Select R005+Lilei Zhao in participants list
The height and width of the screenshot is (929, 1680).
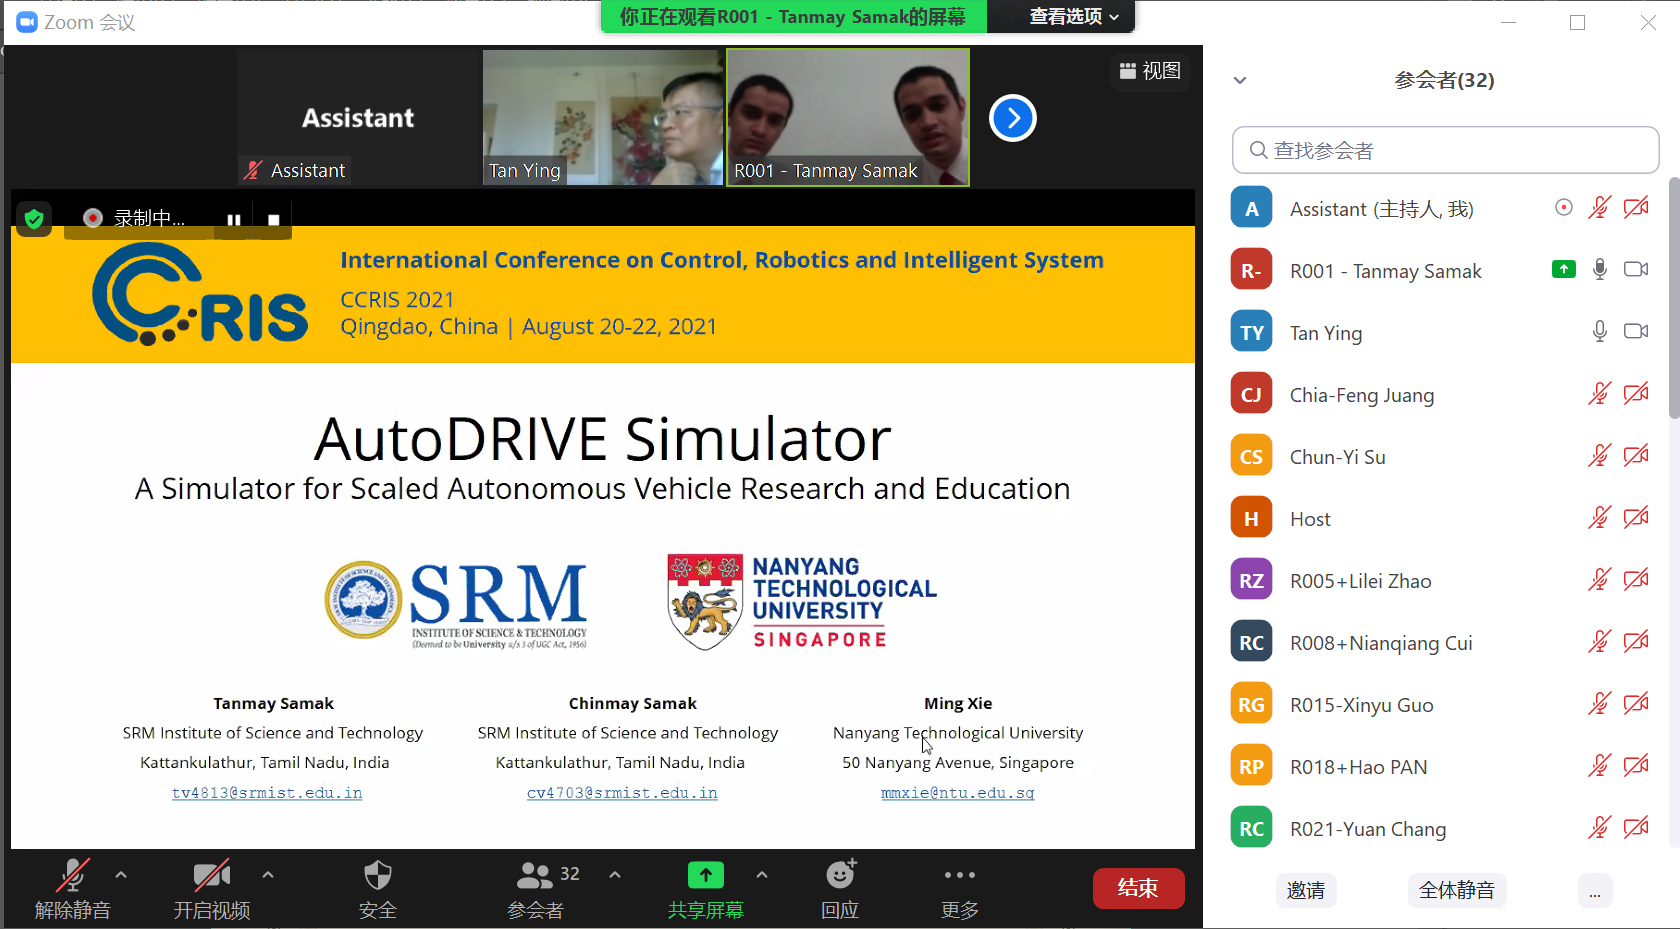tap(1360, 581)
